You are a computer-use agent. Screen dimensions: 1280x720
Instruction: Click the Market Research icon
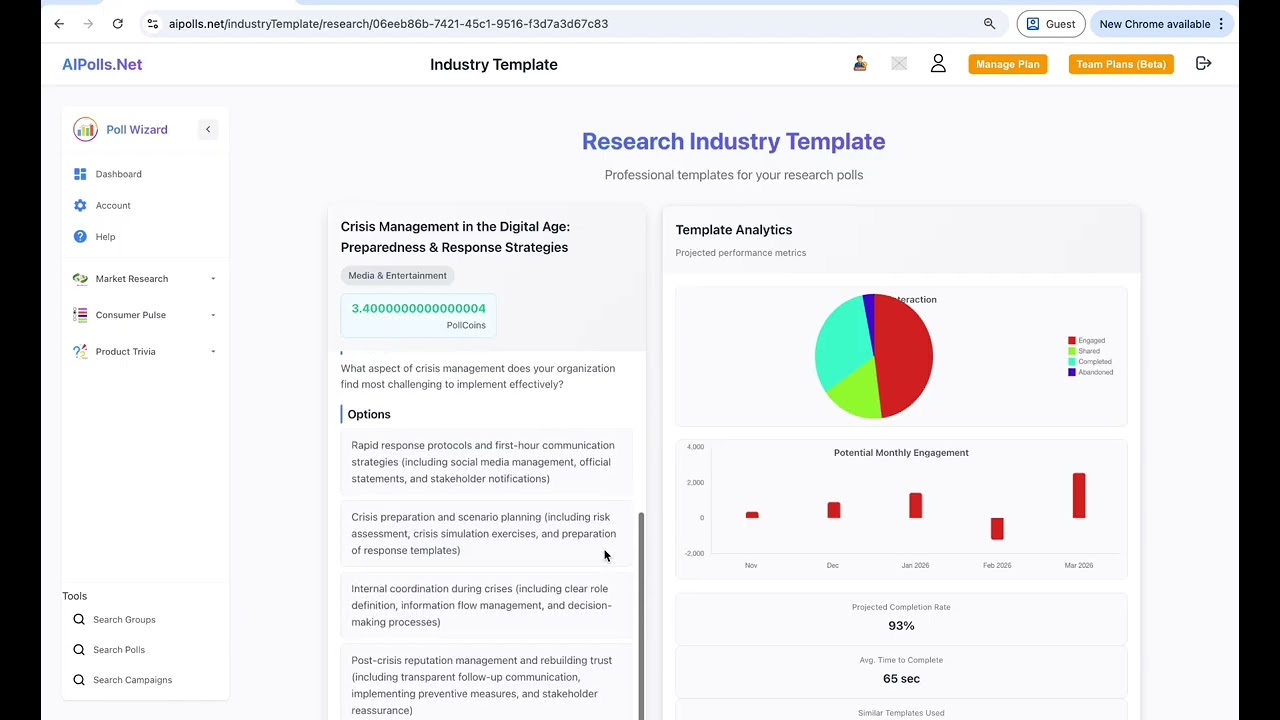pos(80,279)
